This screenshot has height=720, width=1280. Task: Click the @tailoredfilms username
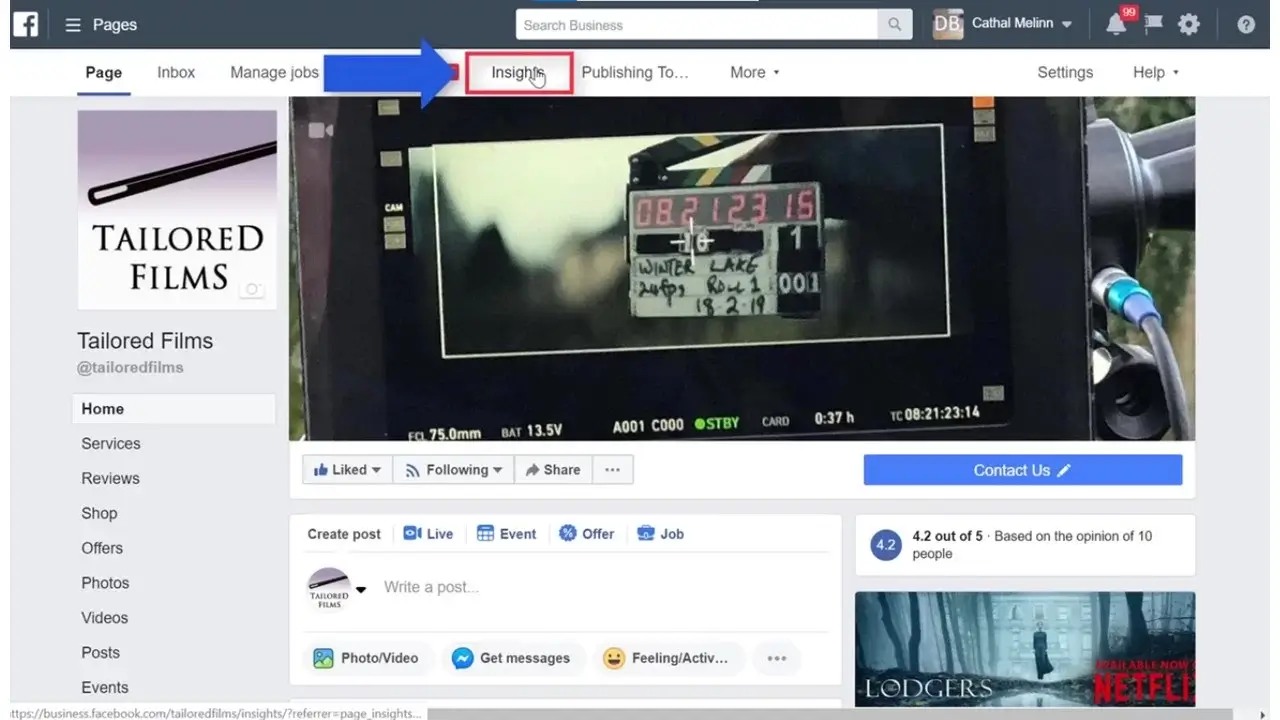click(x=130, y=367)
